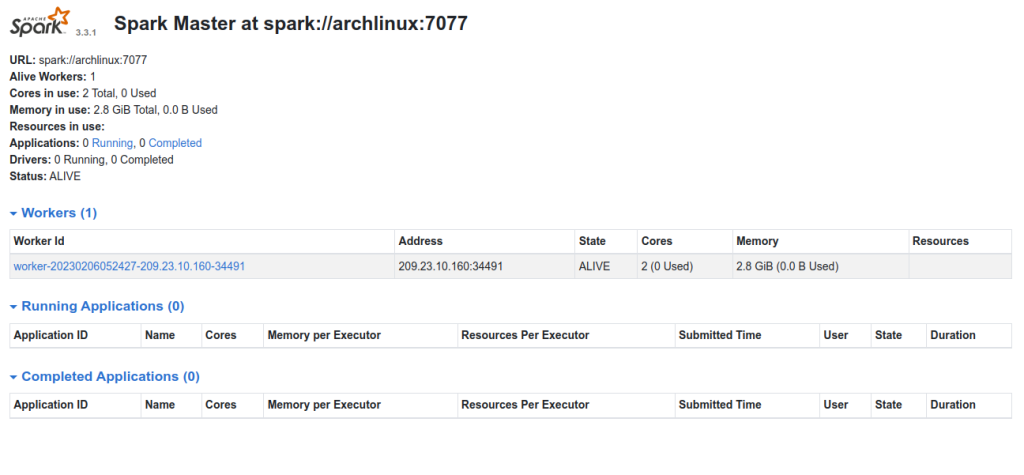Click the 3.3.1 version label
This screenshot has width=1024, height=475.
click(86, 31)
